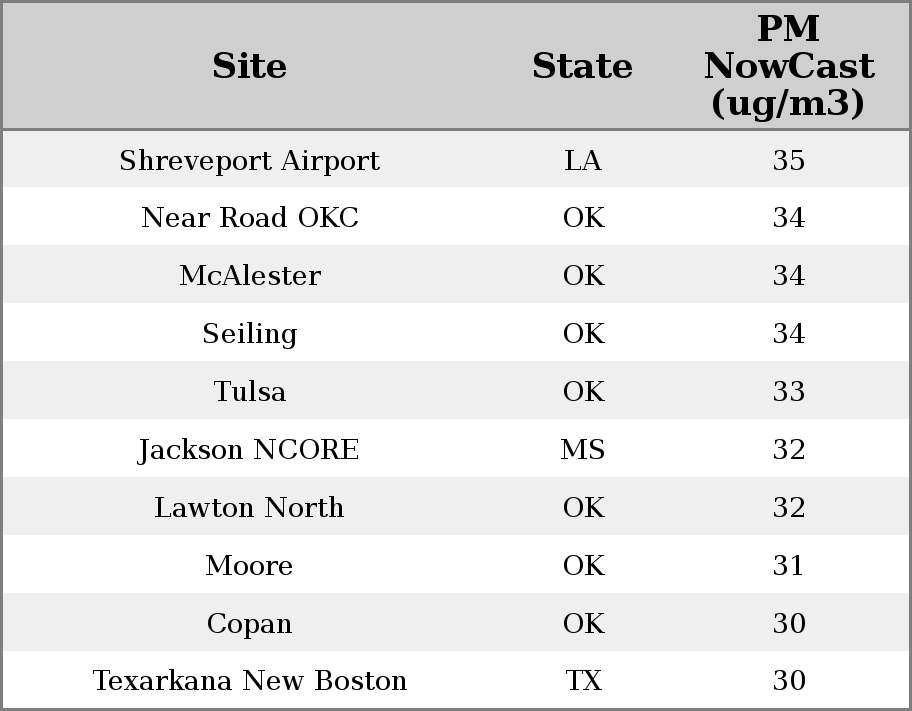
Task: Select the PM value 33 for Tulsa
Action: (x=788, y=392)
